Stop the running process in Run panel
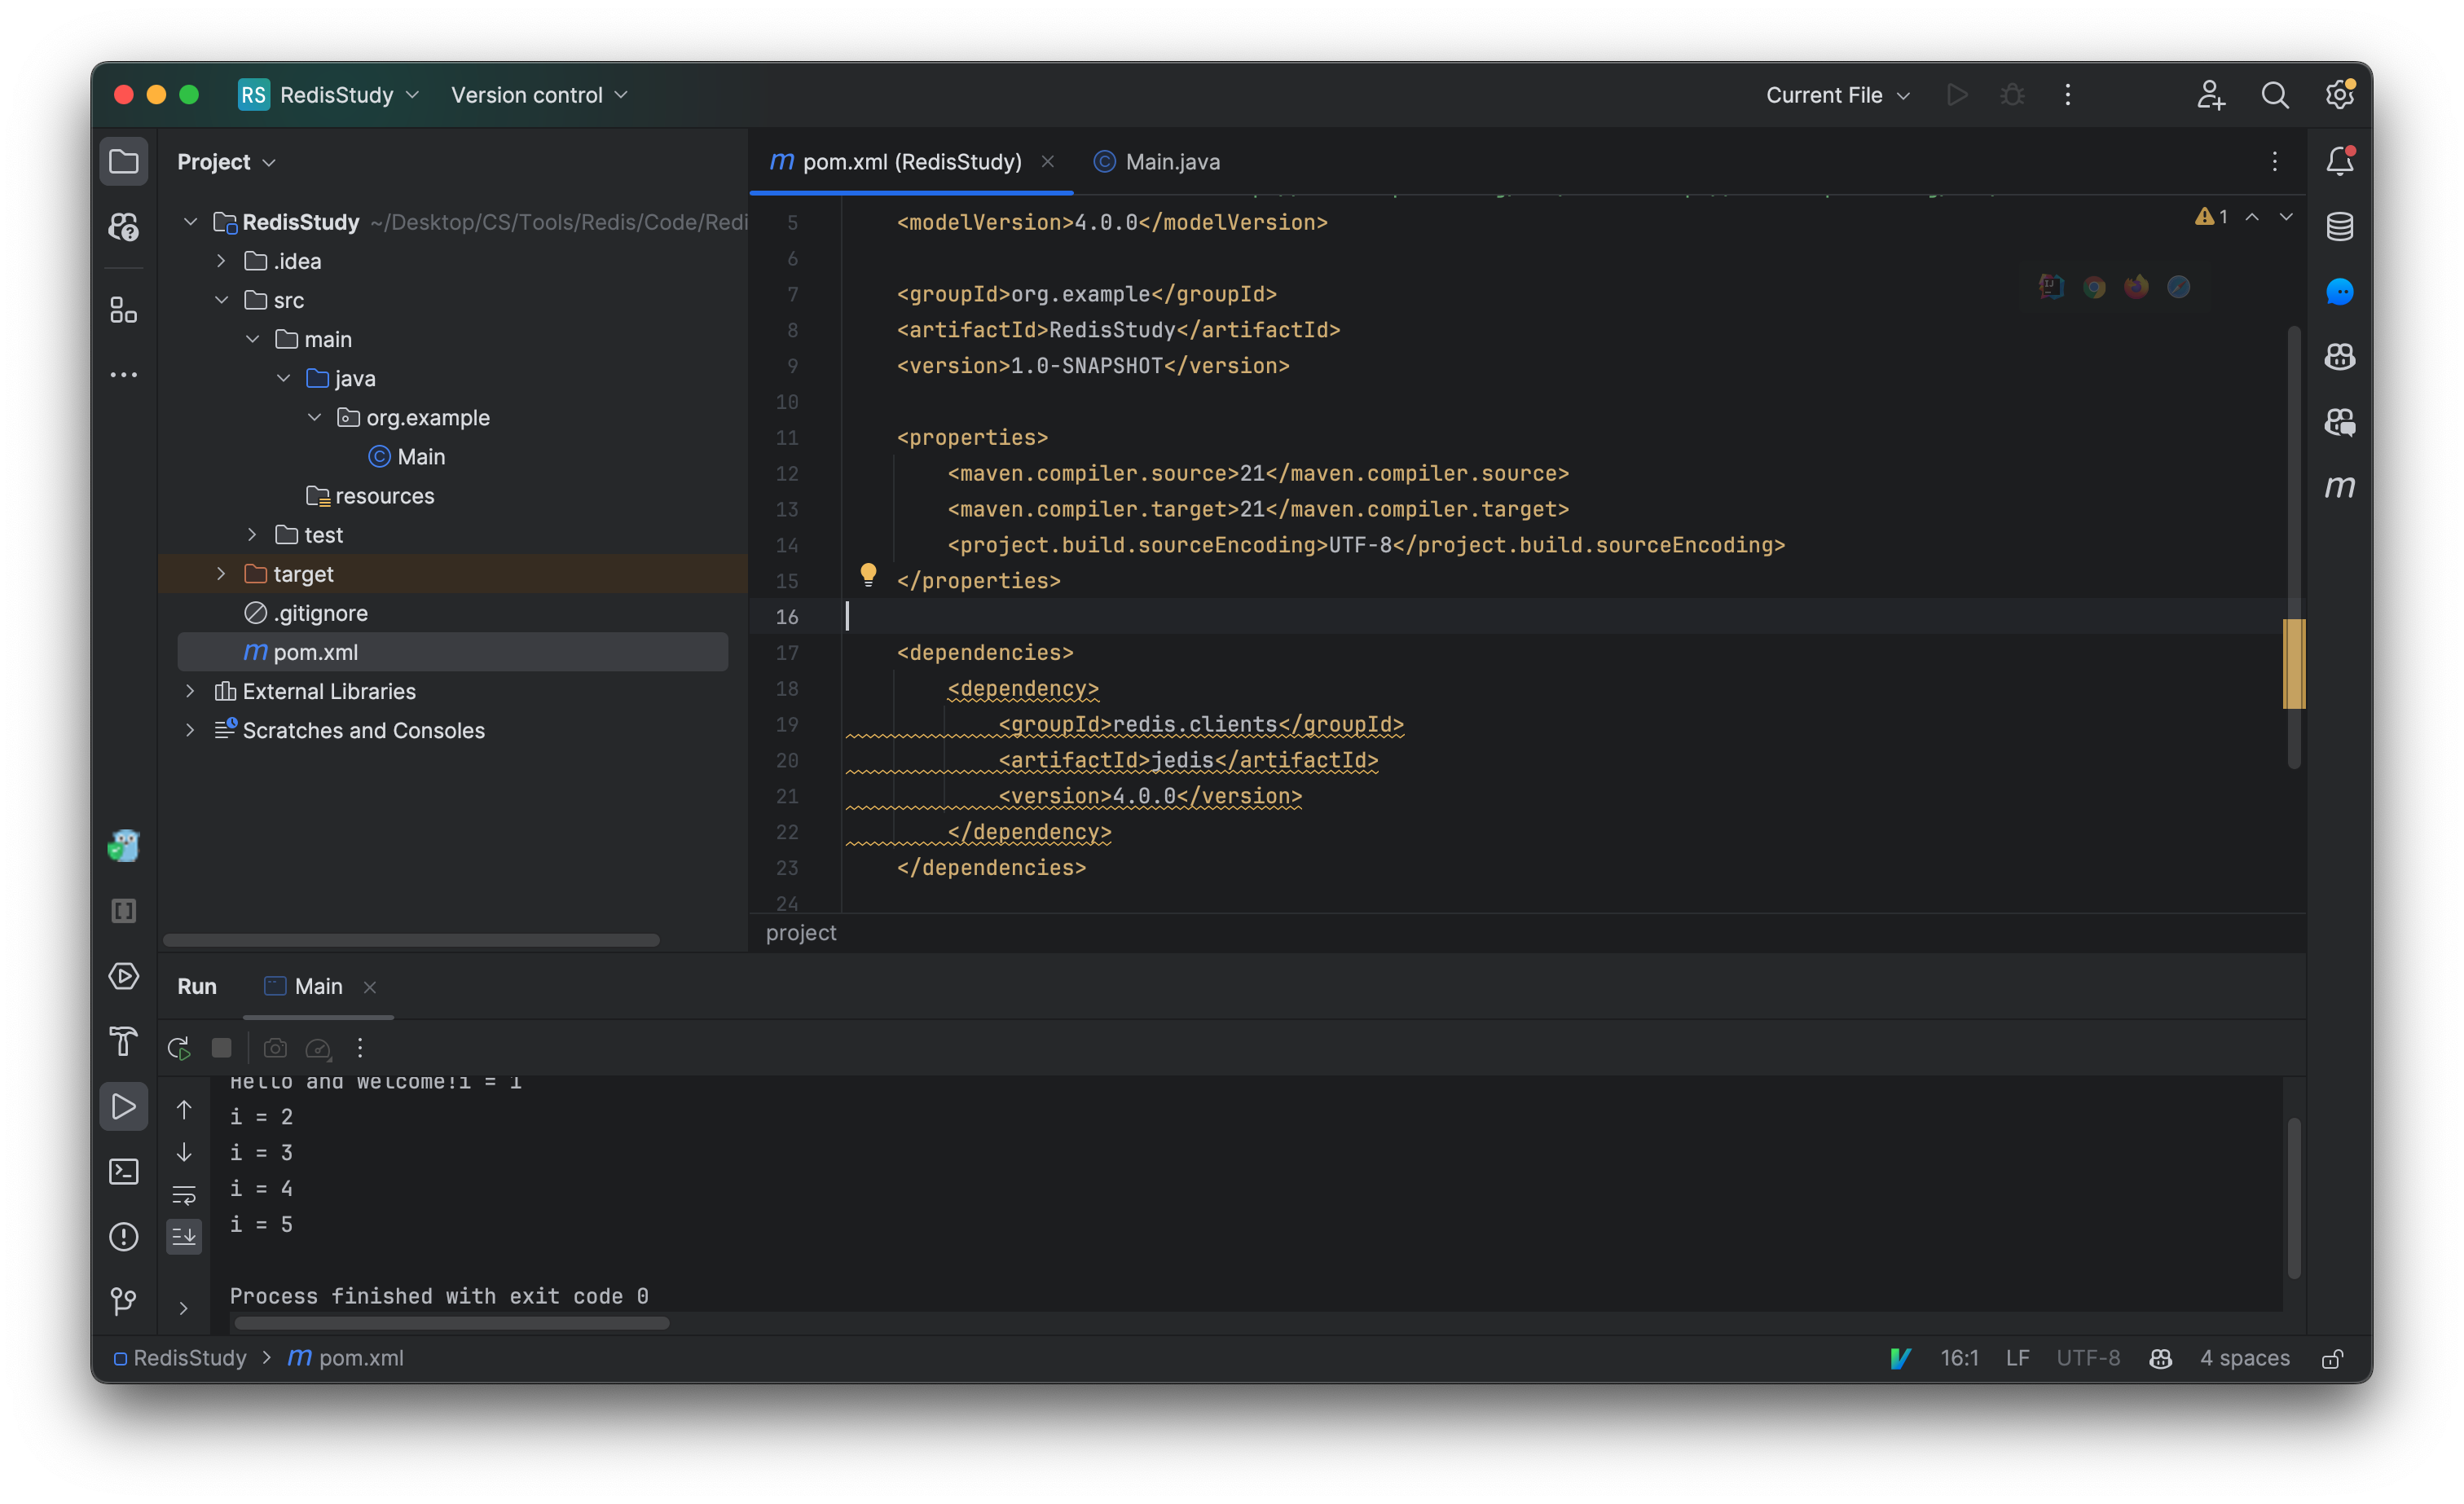The image size is (2464, 1504). pos(222,1048)
